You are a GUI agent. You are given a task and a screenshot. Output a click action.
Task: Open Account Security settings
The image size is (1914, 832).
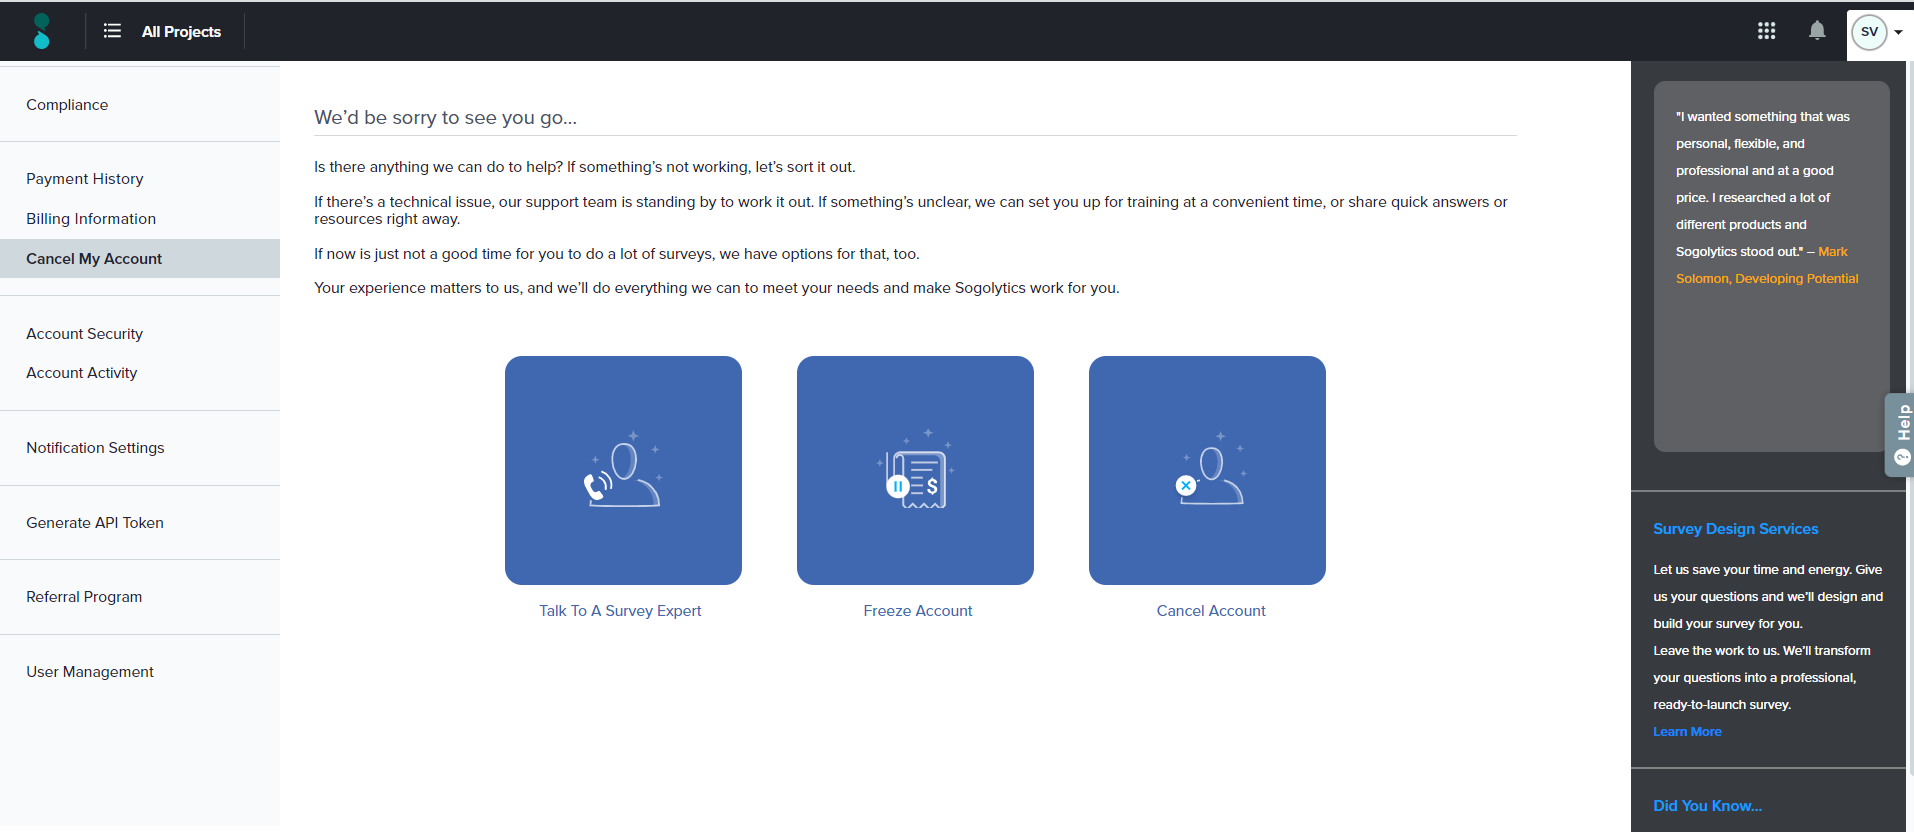point(85,334)
